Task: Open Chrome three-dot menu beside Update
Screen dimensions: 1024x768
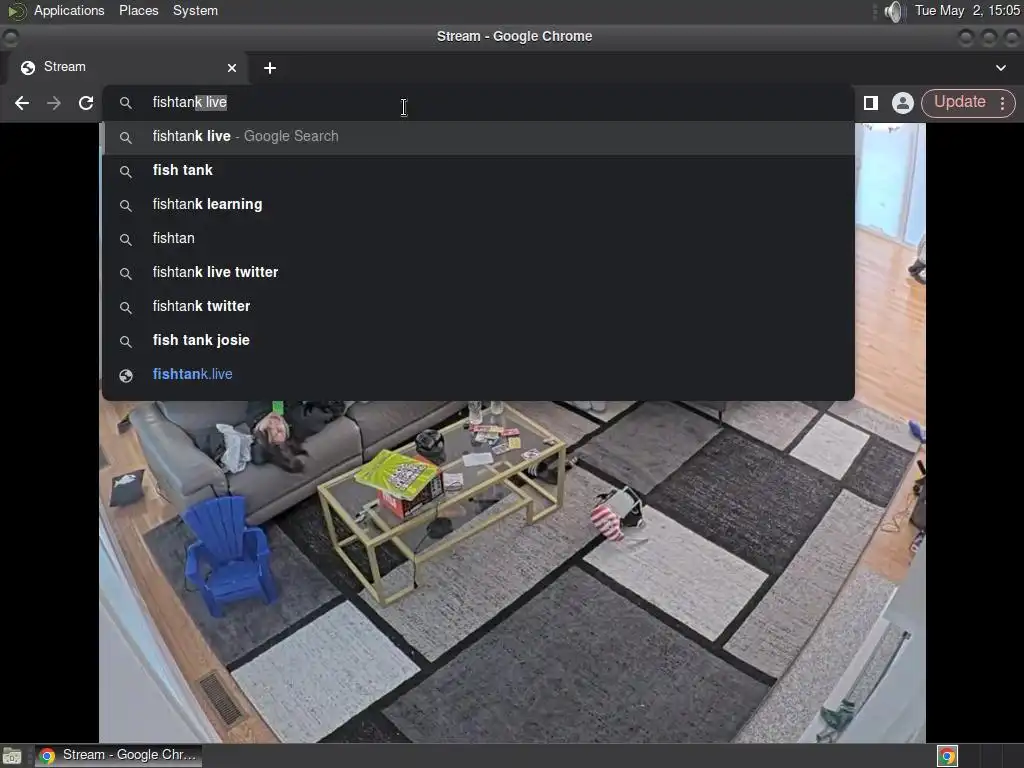Action: pos(1002,103)
